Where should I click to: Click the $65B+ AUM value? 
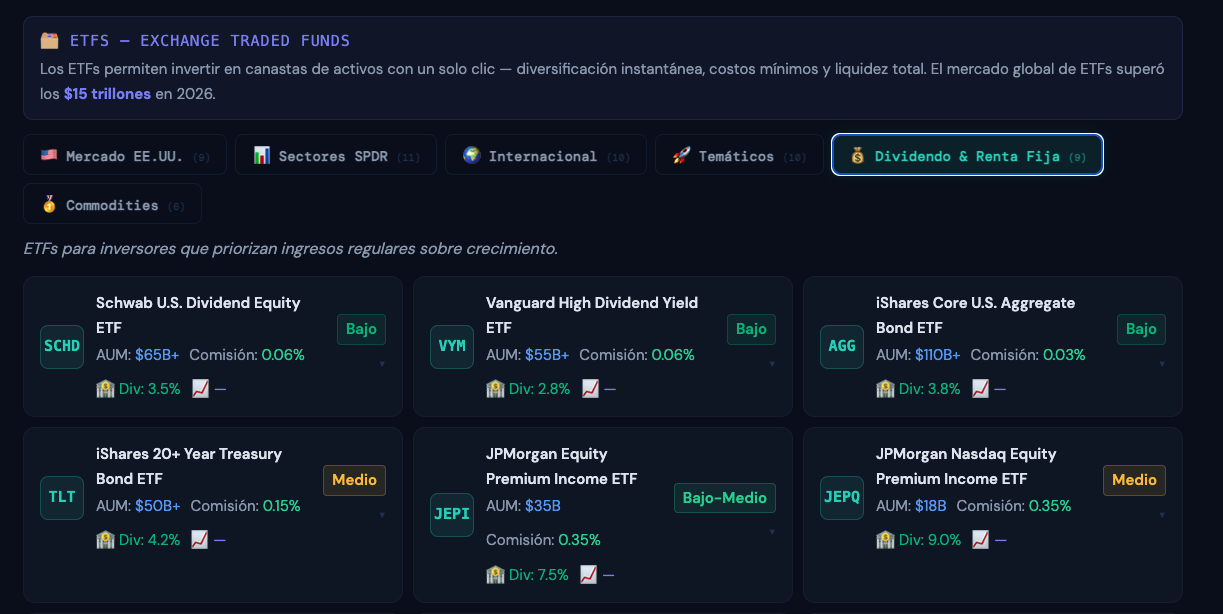(x=157, y=355)
